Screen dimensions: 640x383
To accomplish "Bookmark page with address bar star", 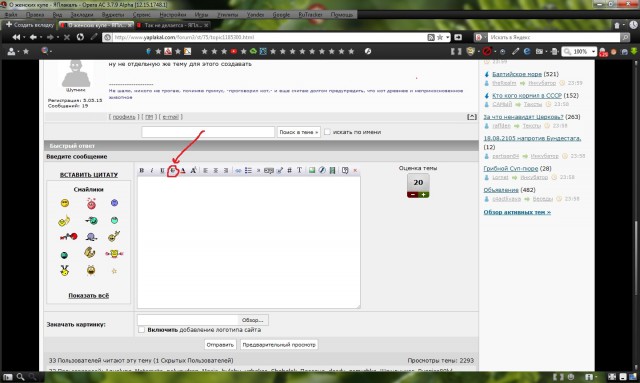I will point(440,37).
